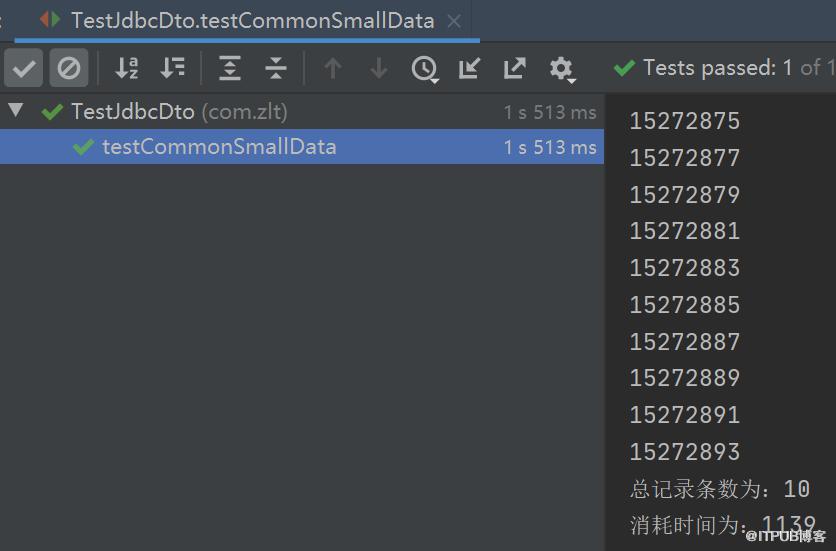Toggle the Show Passed tests checkmark button
This screenshot has height=551, width=836.
point(23,68)
